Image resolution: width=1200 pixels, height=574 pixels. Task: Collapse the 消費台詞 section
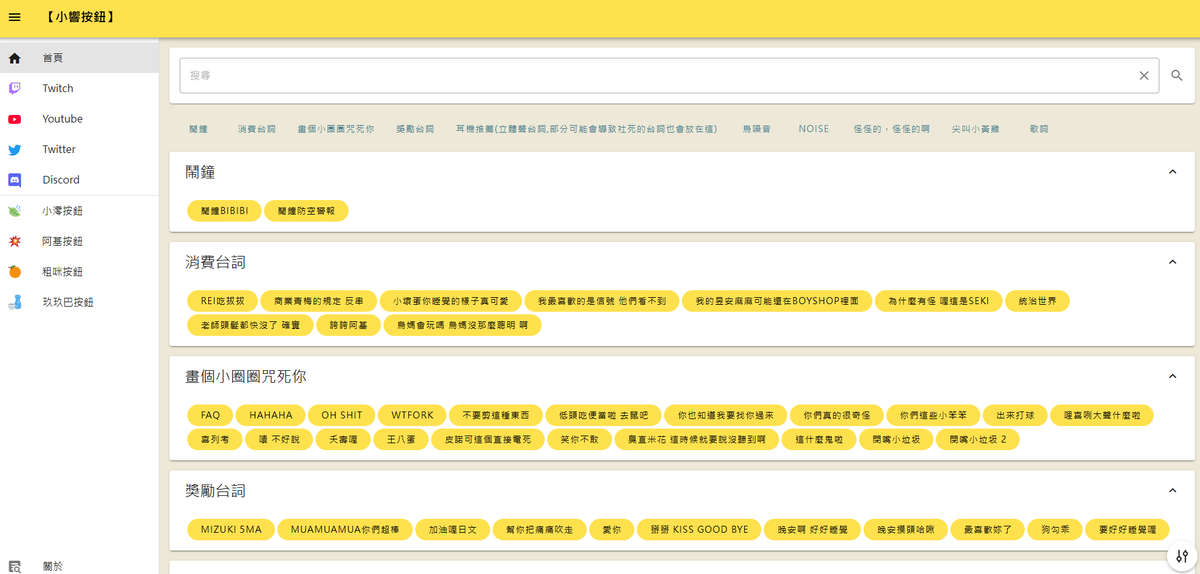click(x=1172, y=262)
